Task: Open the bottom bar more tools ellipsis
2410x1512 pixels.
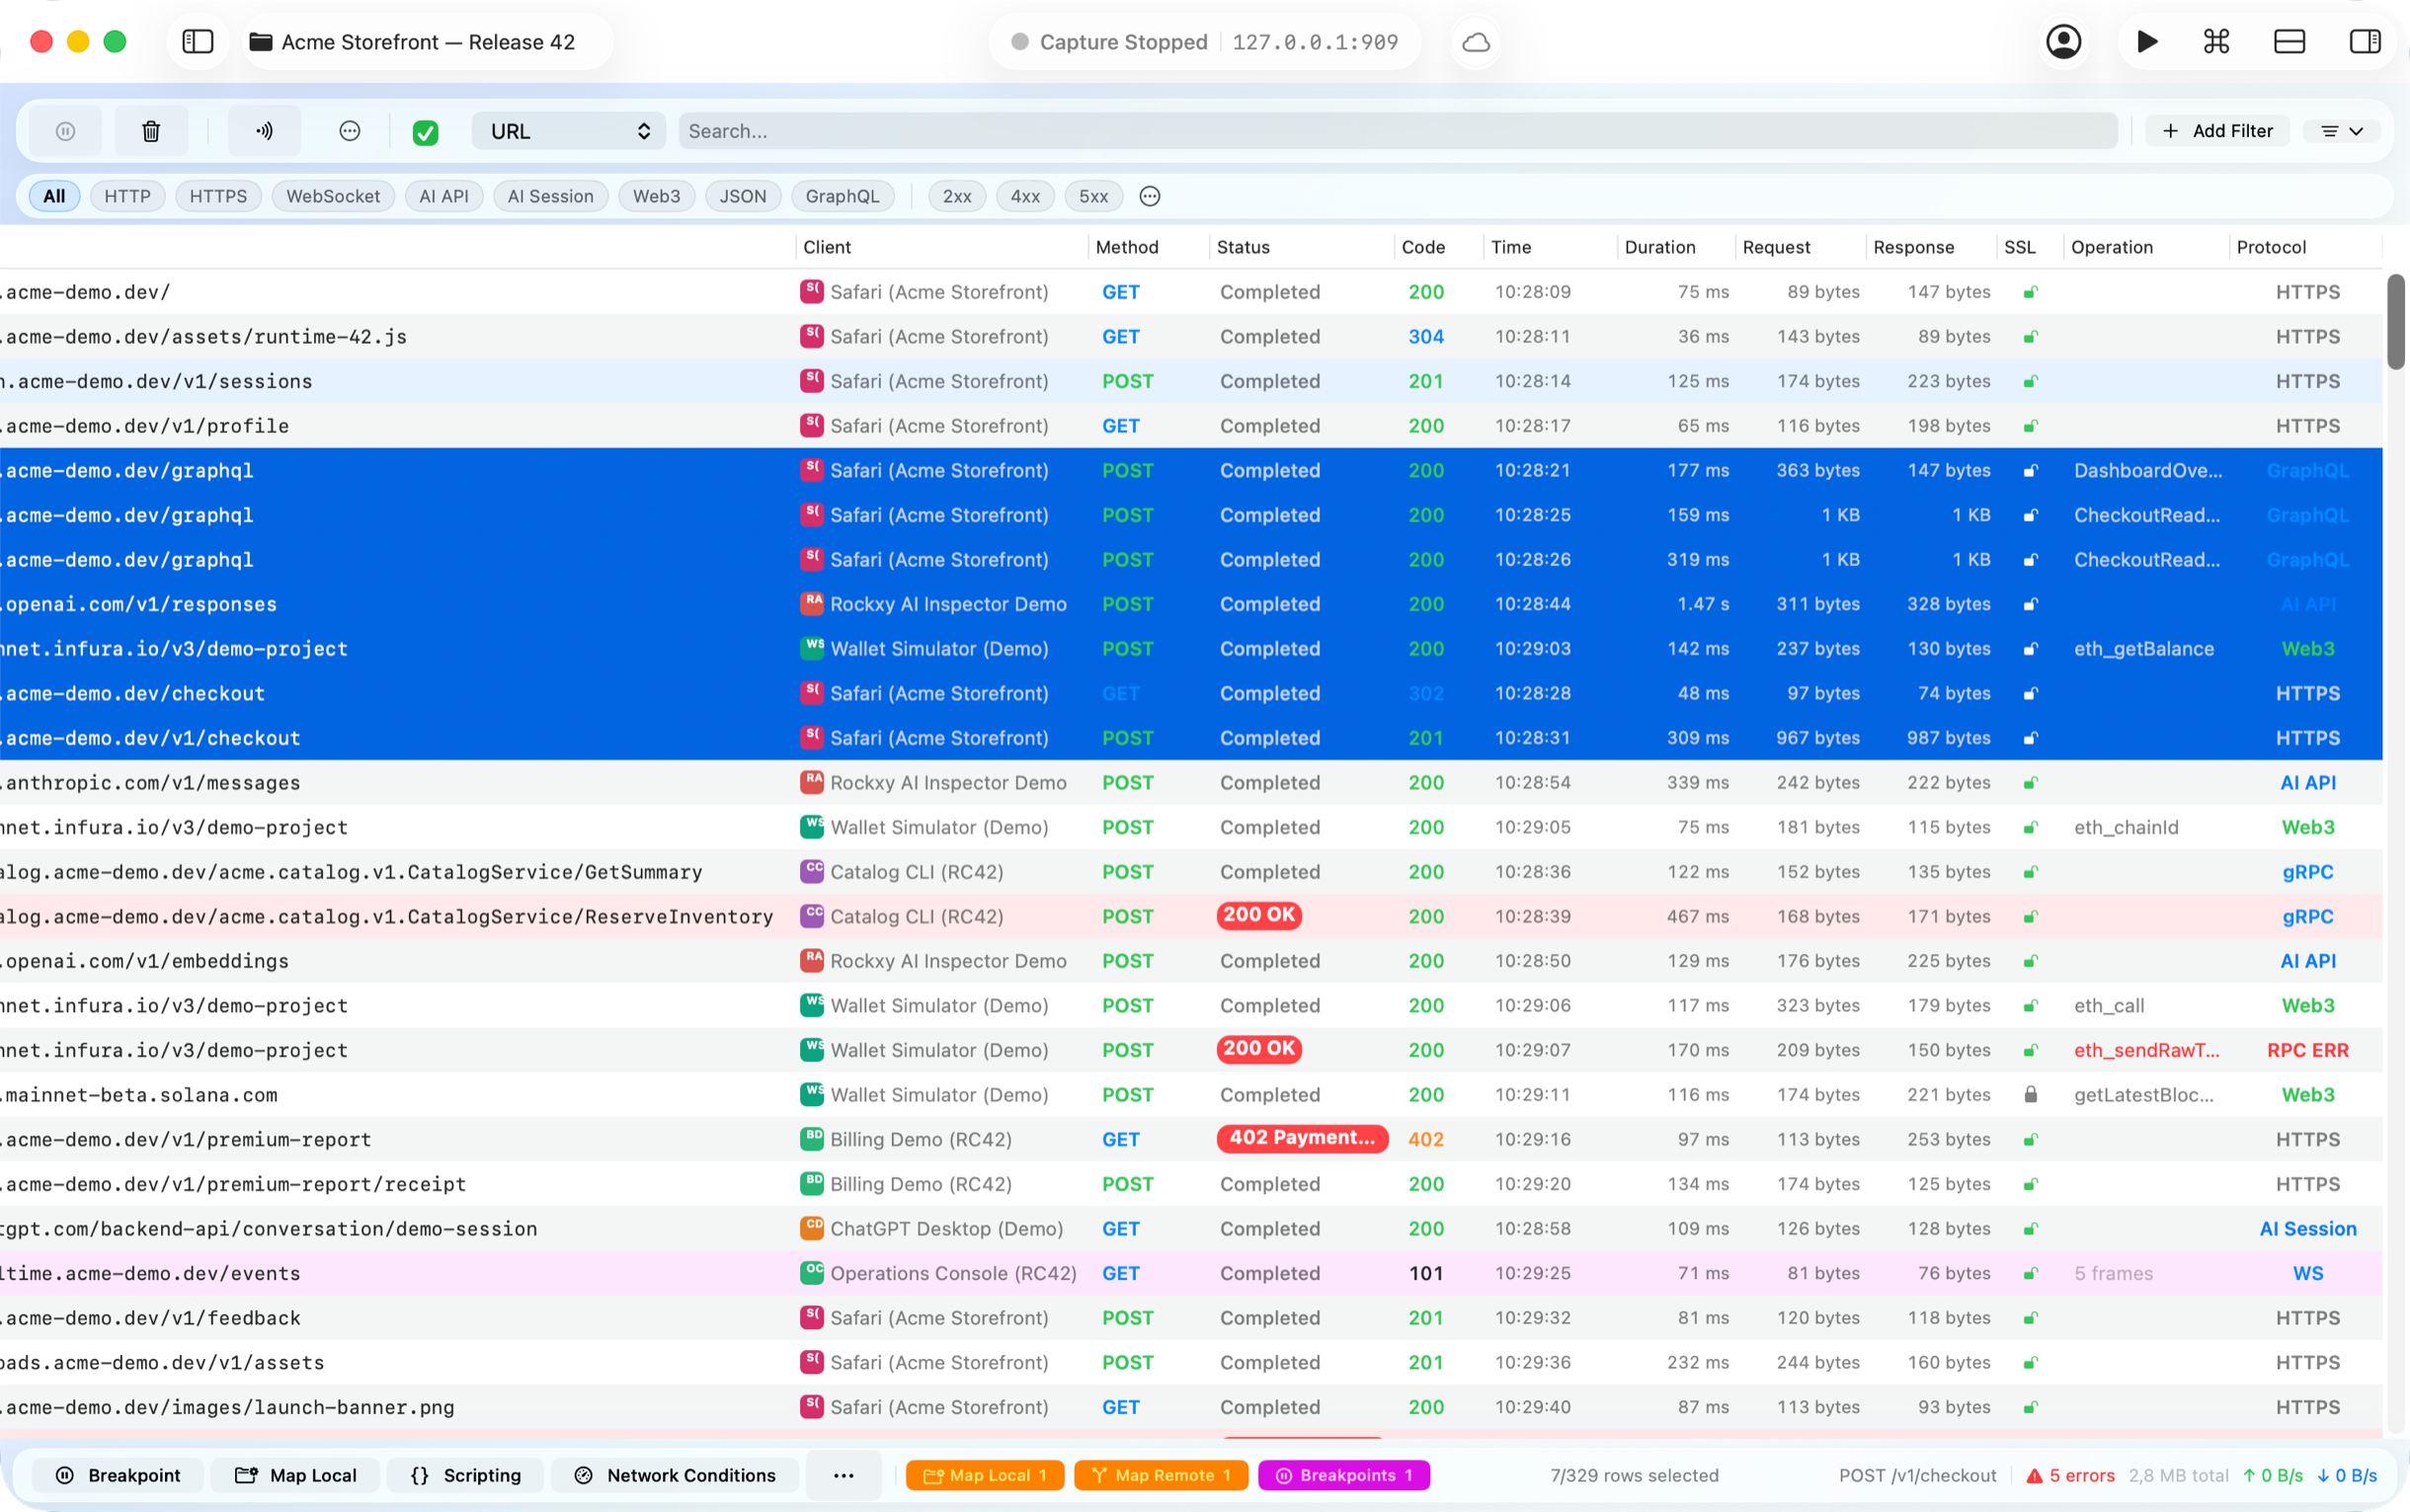Action: (x=843, y=1475)
